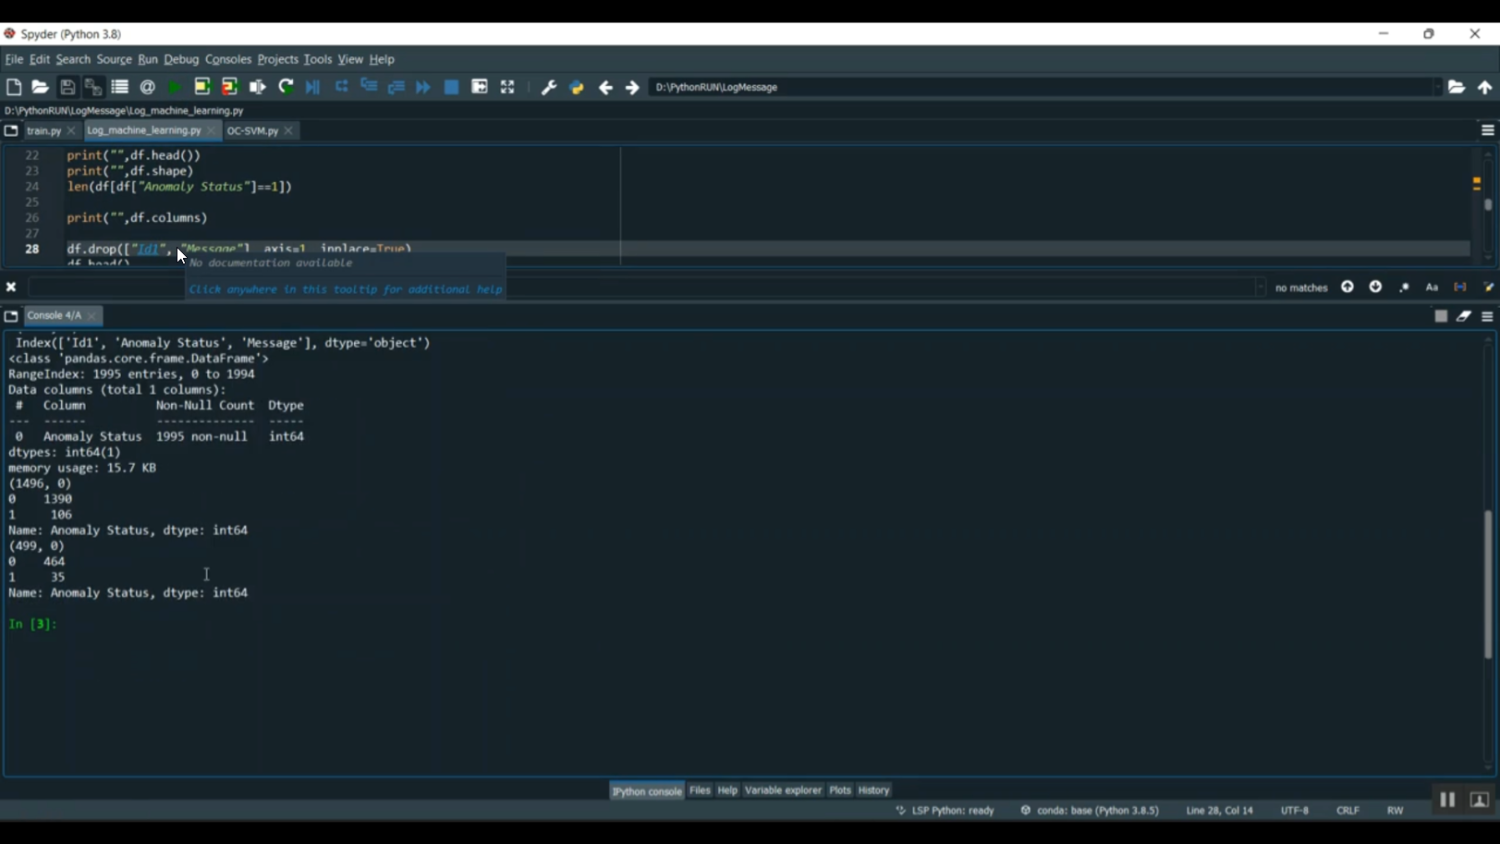Switch to the Variable explorer pane

click(x=783, y=790)
